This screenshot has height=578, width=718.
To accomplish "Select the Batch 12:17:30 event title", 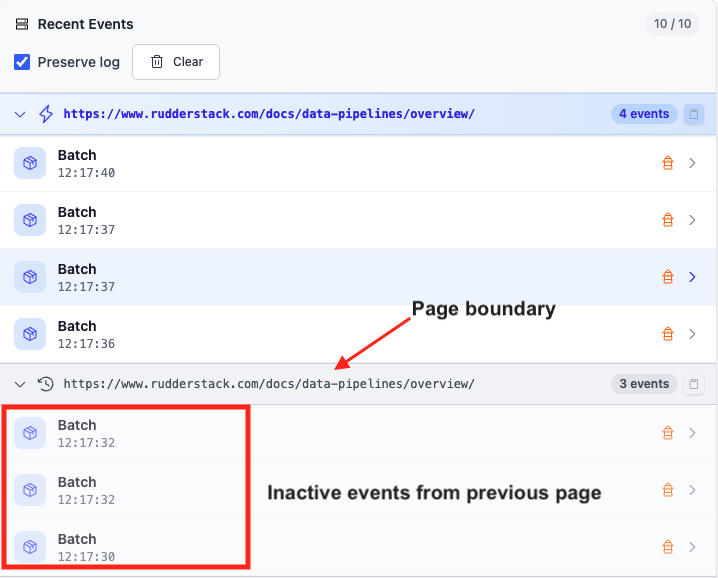I will point(77,539).
